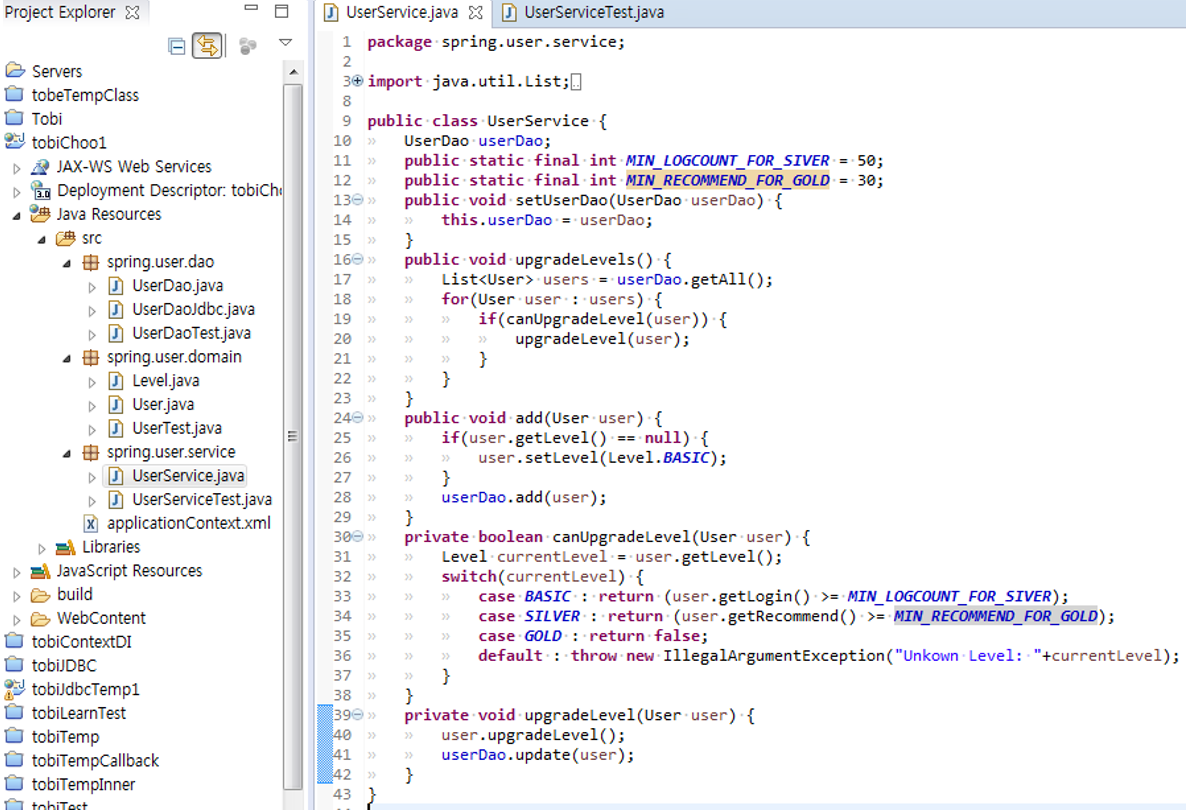1186x810 pixels.
Task: Expand the Deployment Descriptor node
Action: pos(17,191)
